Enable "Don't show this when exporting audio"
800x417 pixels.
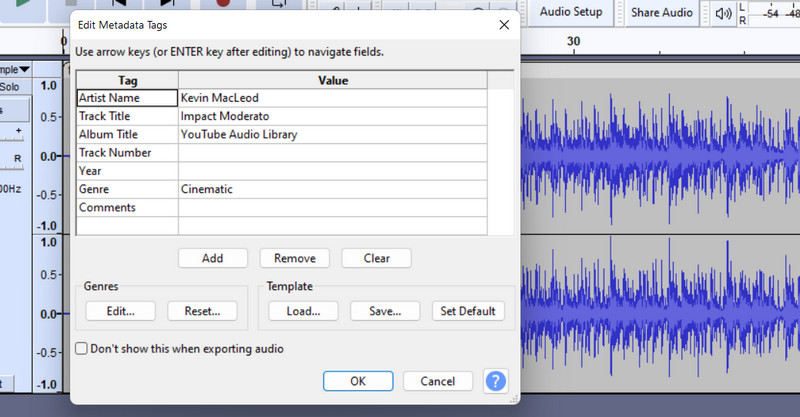click(83, 349)
